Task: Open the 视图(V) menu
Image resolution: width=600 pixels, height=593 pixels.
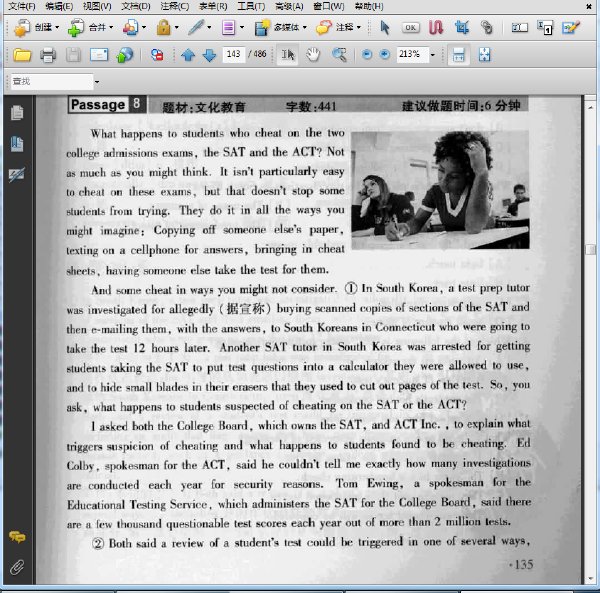Action: (x=97, y=6)
